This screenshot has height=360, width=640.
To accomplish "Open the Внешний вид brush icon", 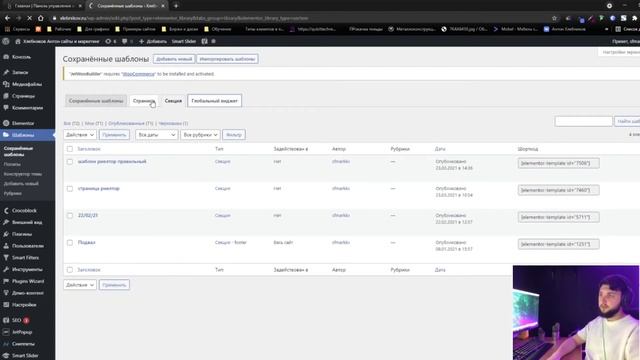I will click(6, 222).
